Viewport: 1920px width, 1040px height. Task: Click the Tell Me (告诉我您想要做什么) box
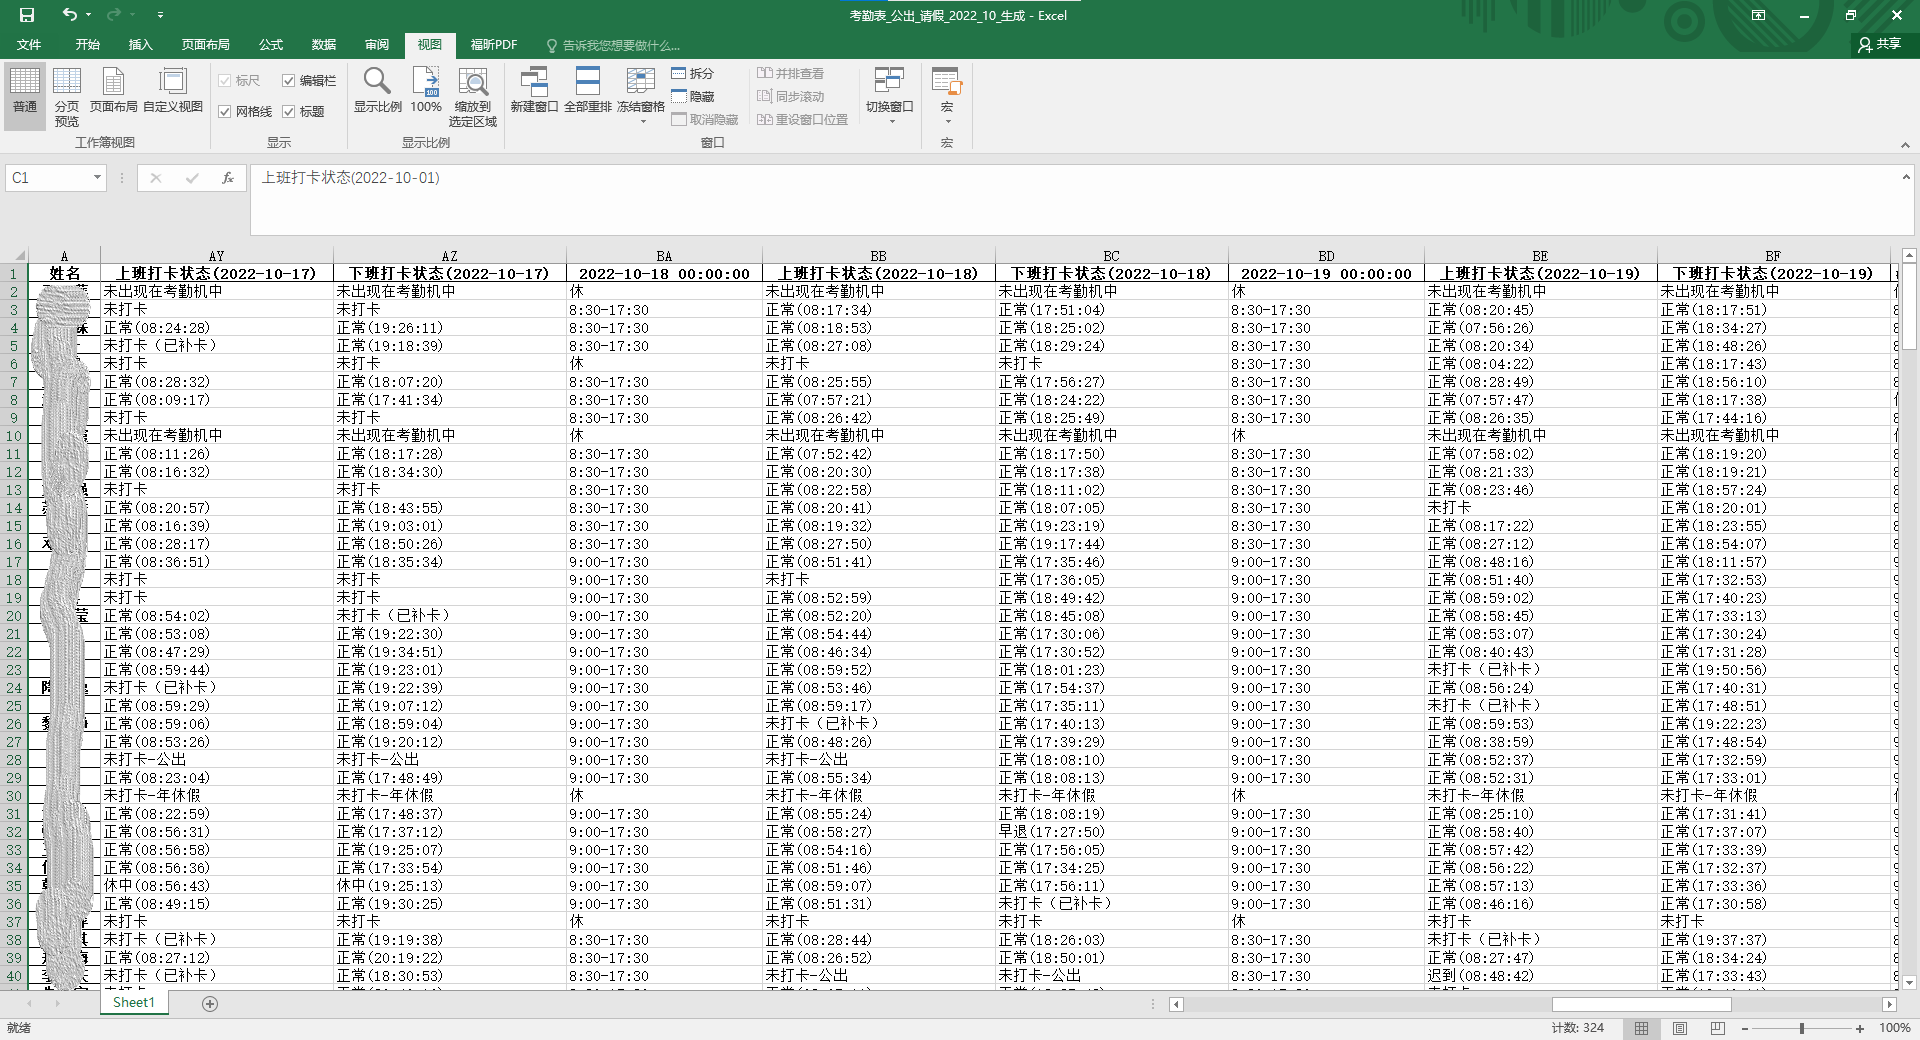point(613,46)
